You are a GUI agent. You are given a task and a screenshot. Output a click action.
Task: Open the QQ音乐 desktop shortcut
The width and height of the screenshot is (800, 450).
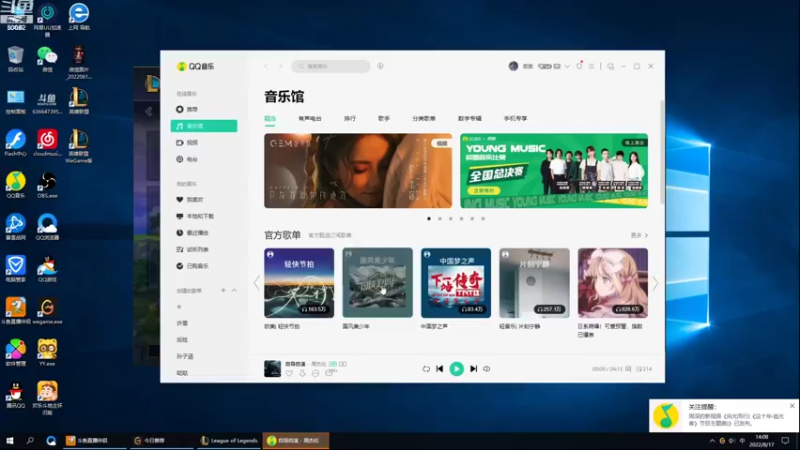(x=16, y=185)
